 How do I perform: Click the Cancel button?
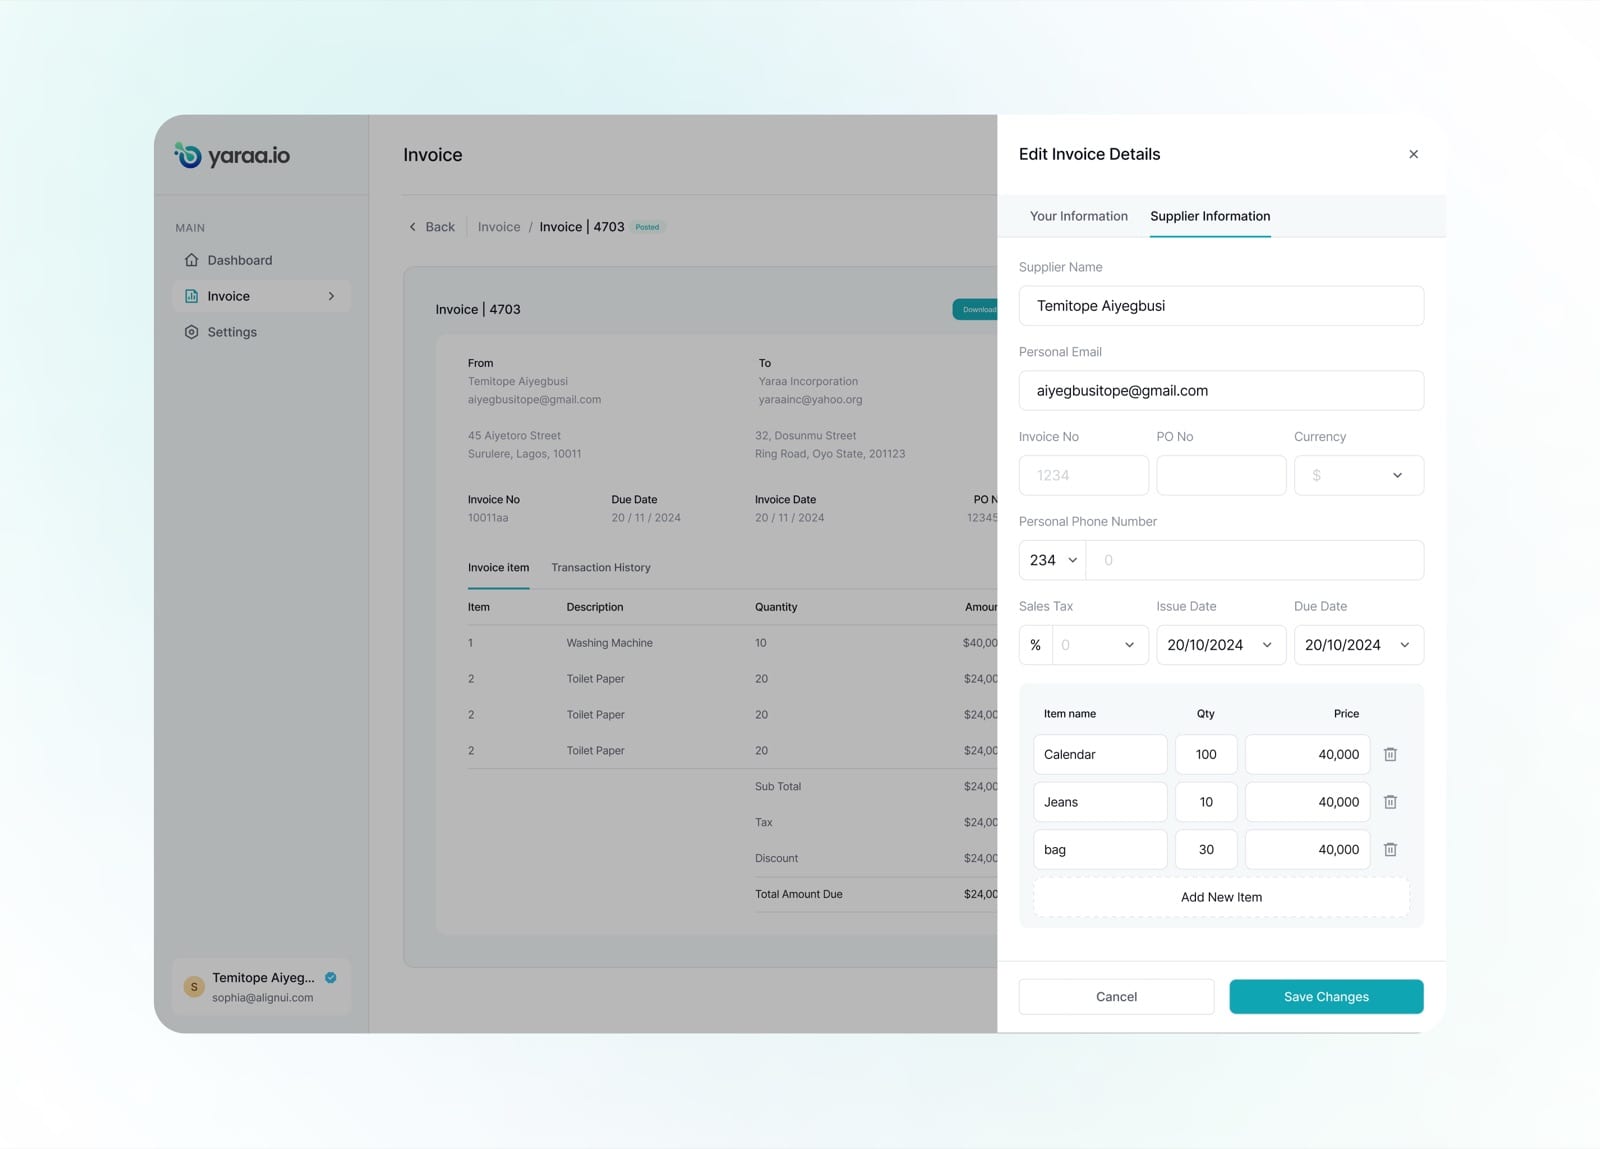click(x=1116, y=997)
